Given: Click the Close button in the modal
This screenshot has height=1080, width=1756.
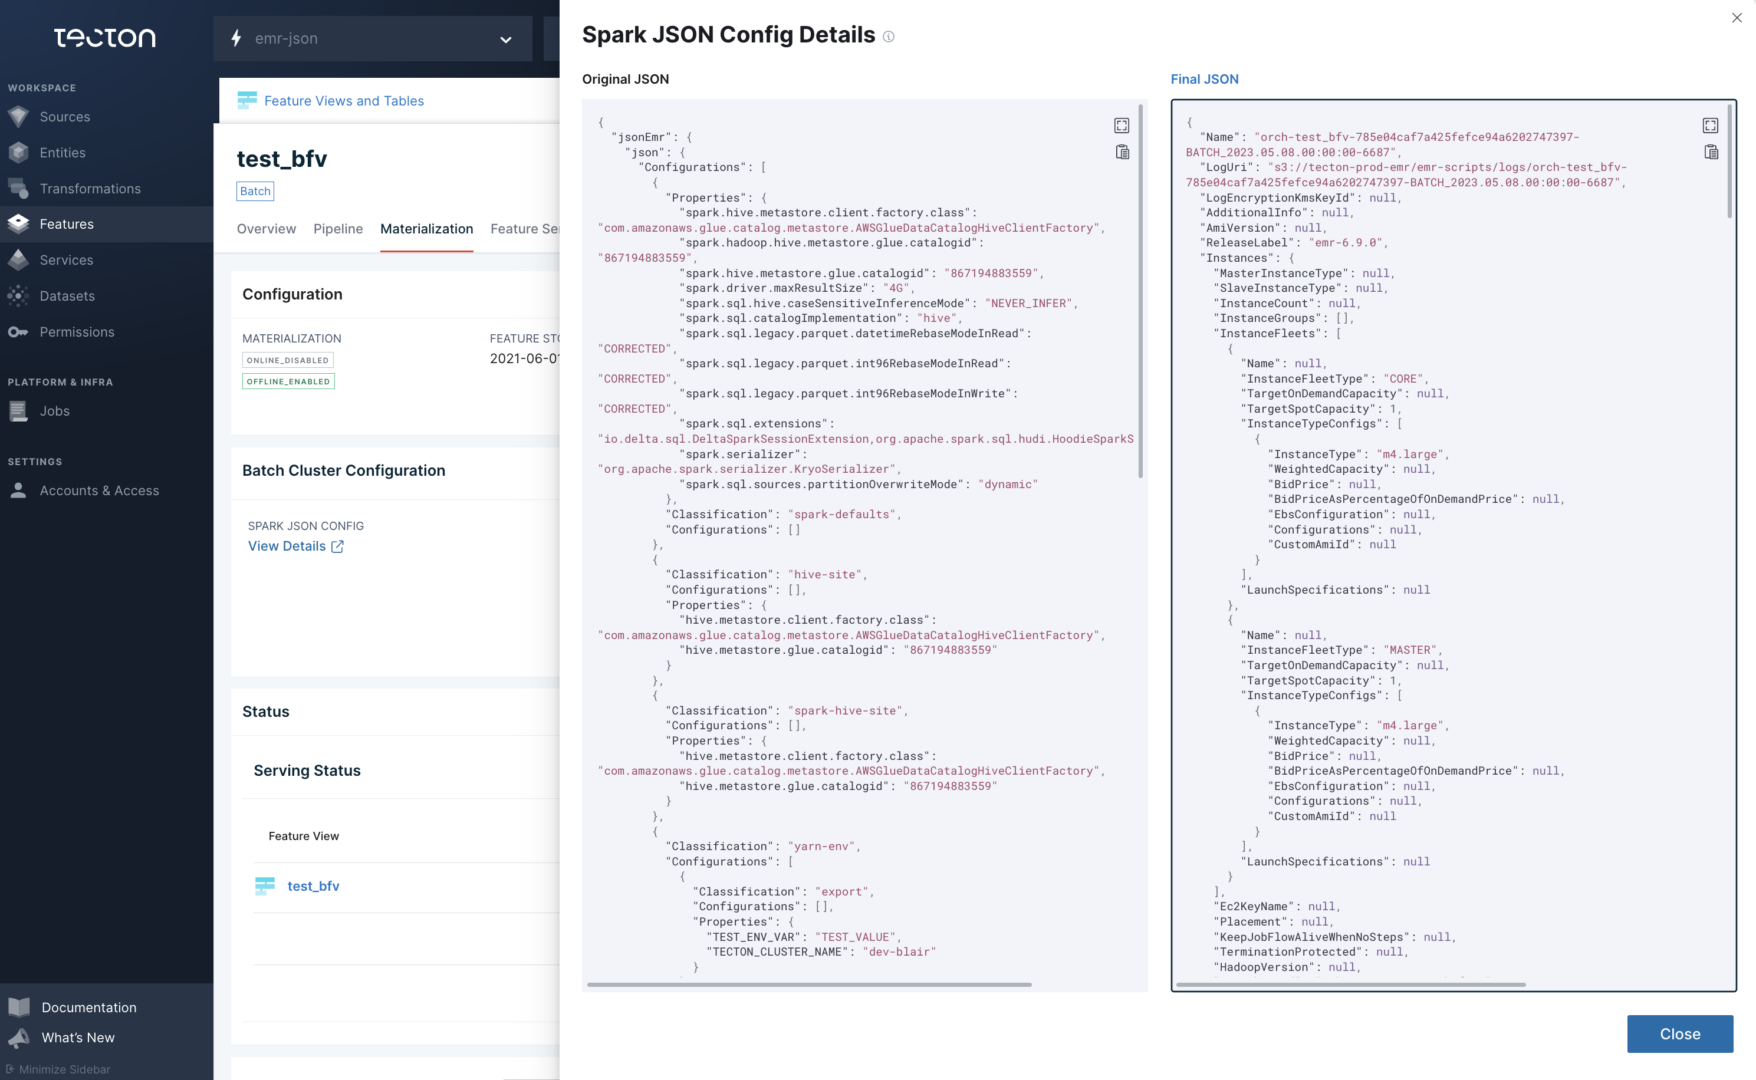Looking at the screenshot, I should [1679, 1034].
